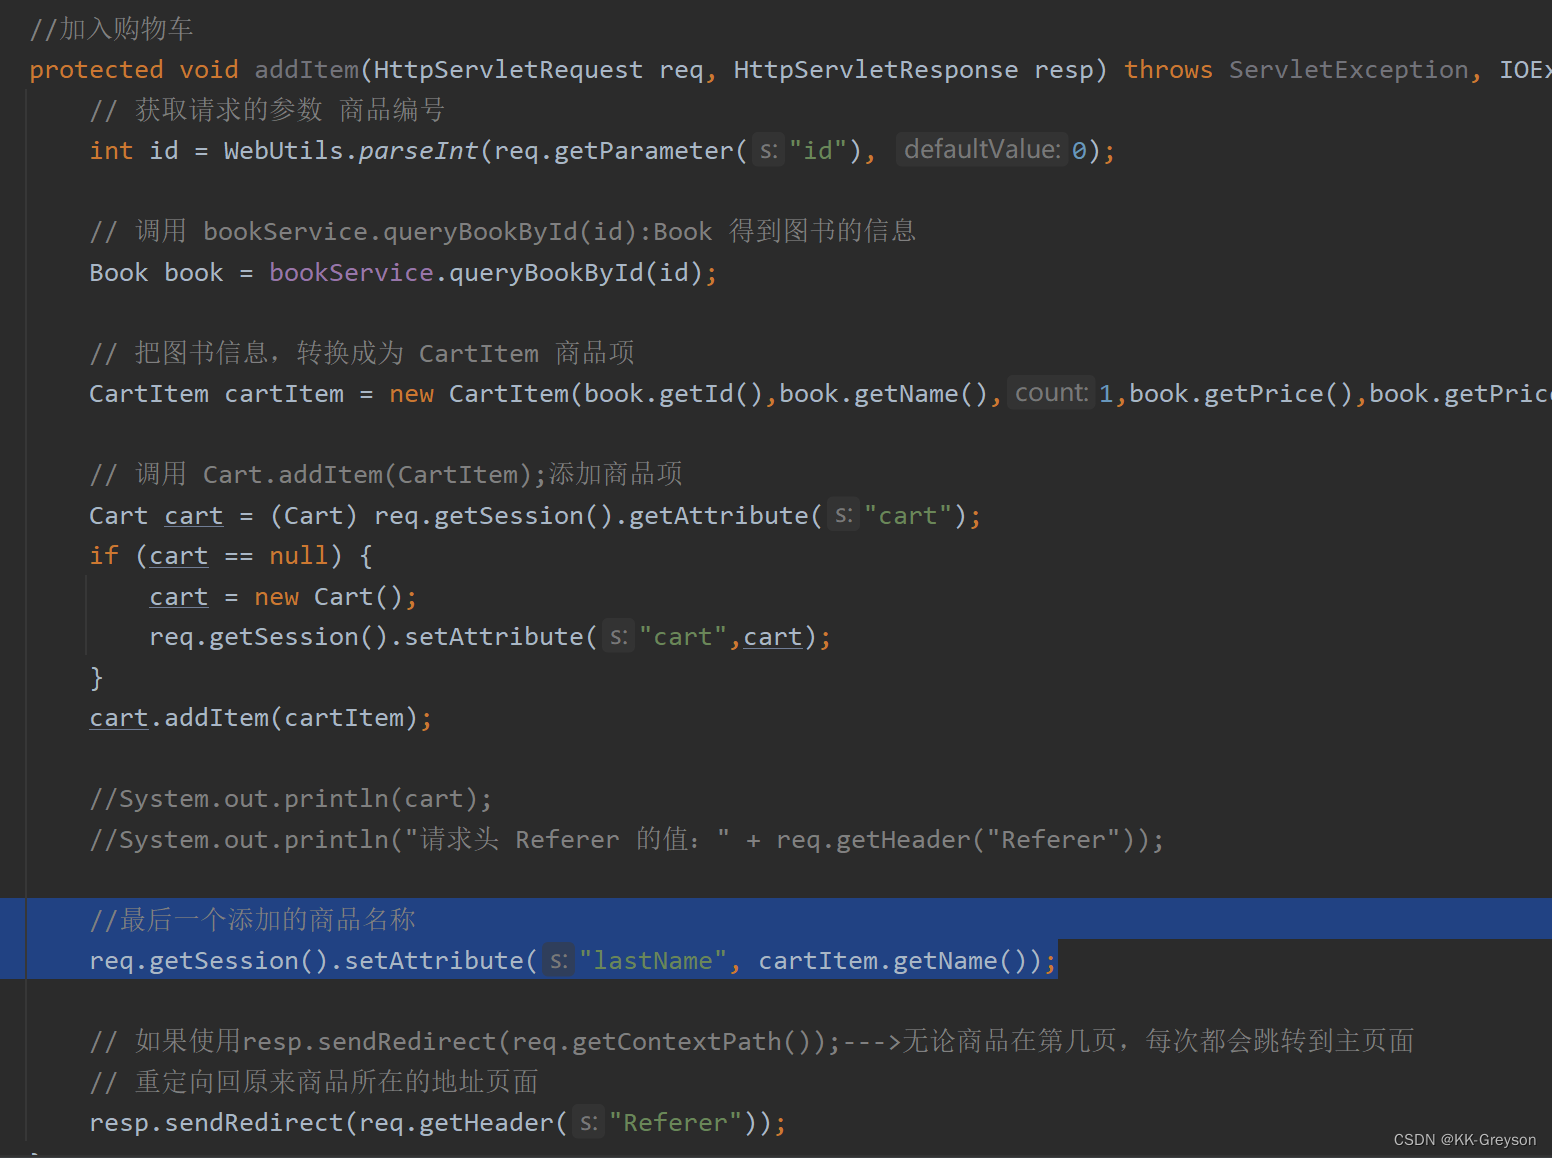This screenshot has width=1552, height=1158.
Task: Click "queryBookById" in the Book book assignment
Action: [546, 273]
